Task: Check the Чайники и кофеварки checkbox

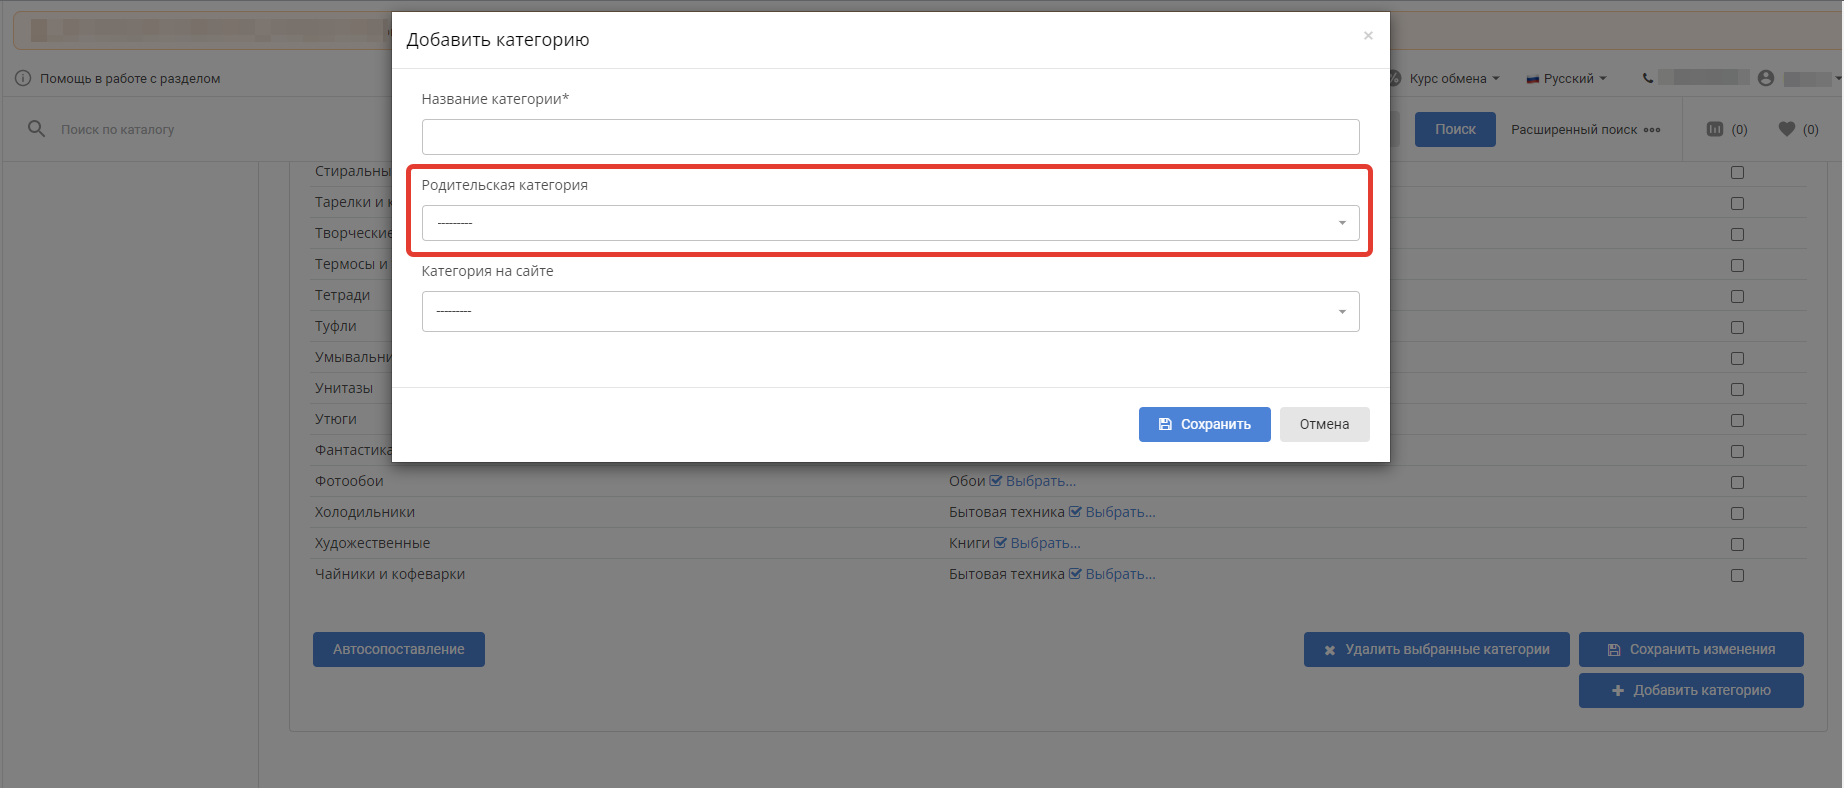Action: click(1737, 575)
